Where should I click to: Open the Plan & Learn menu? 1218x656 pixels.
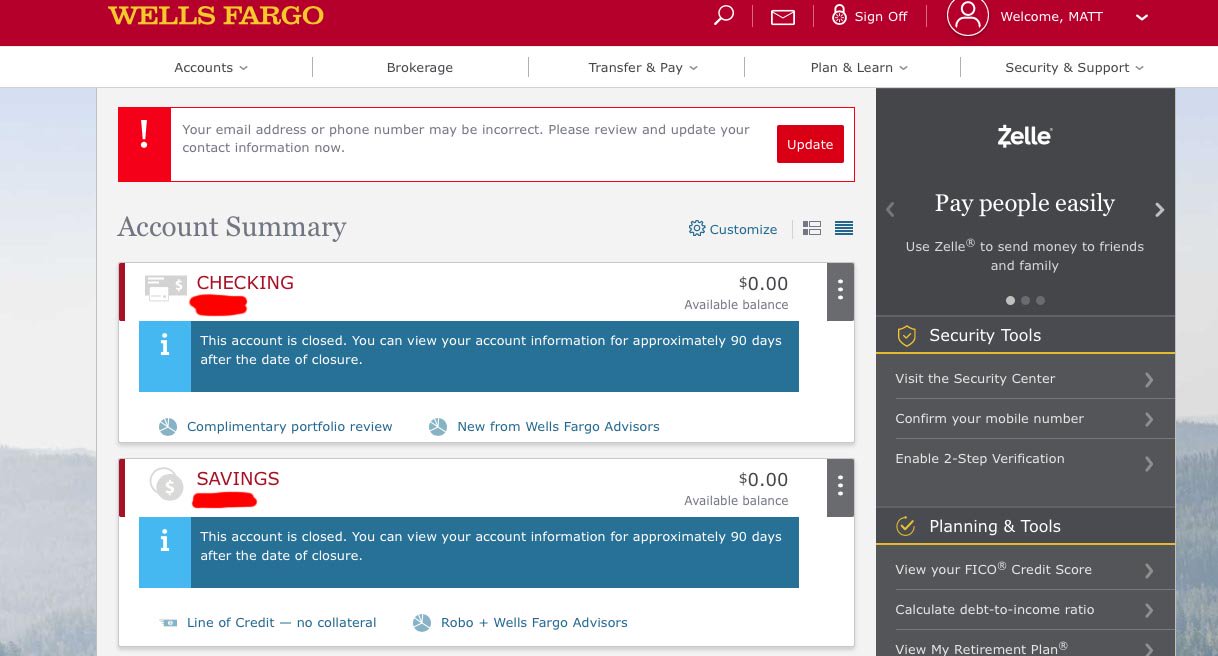(x=858, y=67)
